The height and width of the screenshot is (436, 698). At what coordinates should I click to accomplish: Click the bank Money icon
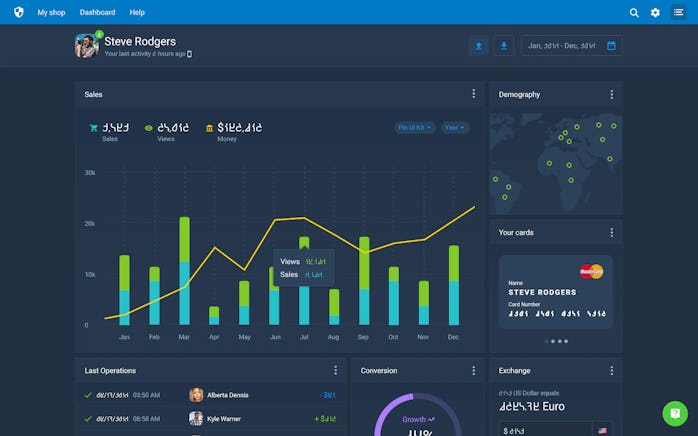tap(209, 128)
